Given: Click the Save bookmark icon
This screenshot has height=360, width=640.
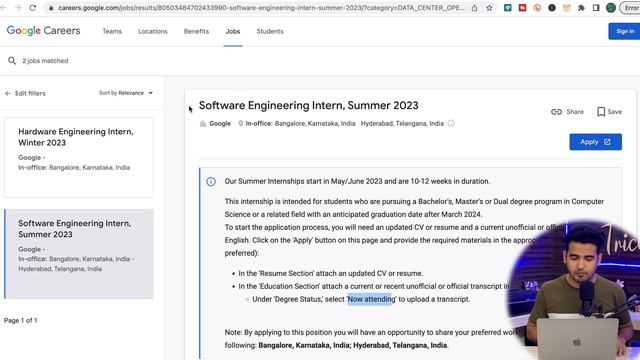Looking at the screenshot, I should pyautogui.click(x=601, y=112).
